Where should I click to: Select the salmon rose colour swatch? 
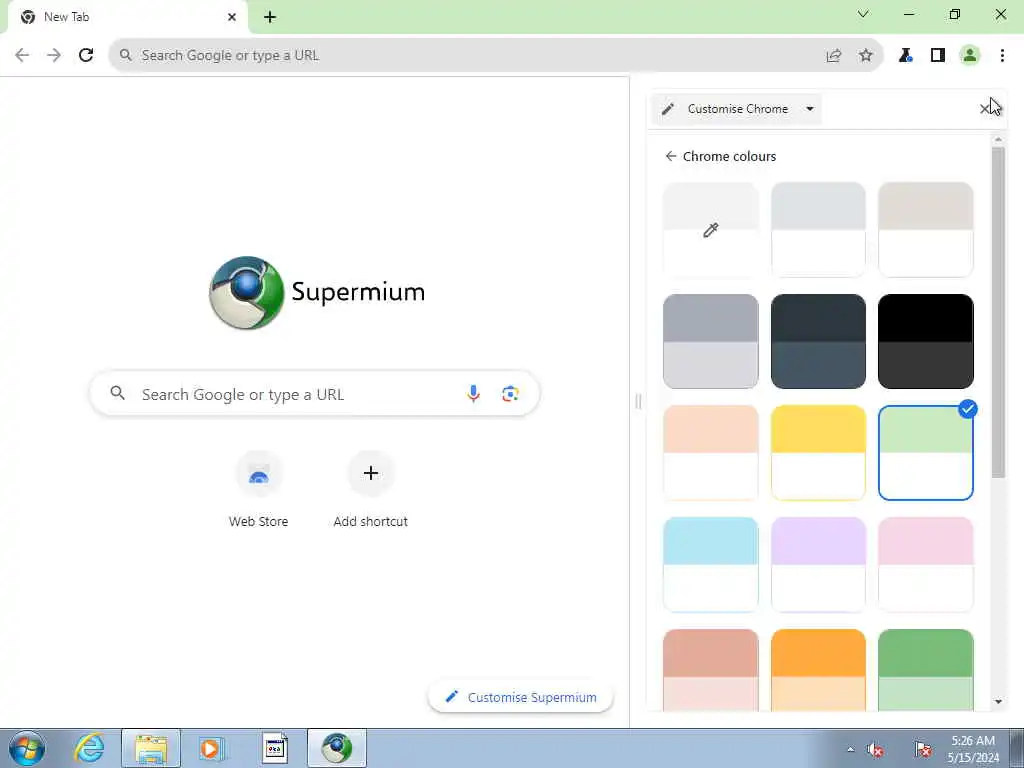[711, 670]
